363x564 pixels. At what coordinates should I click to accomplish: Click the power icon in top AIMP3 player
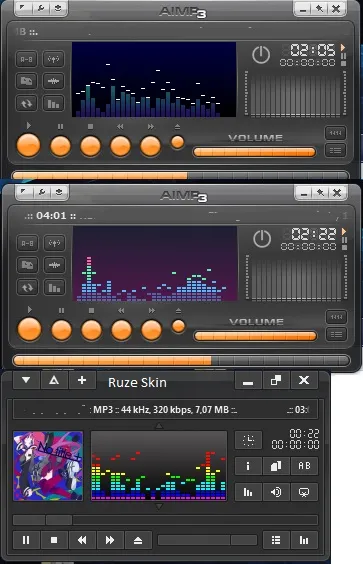[261, 55]
